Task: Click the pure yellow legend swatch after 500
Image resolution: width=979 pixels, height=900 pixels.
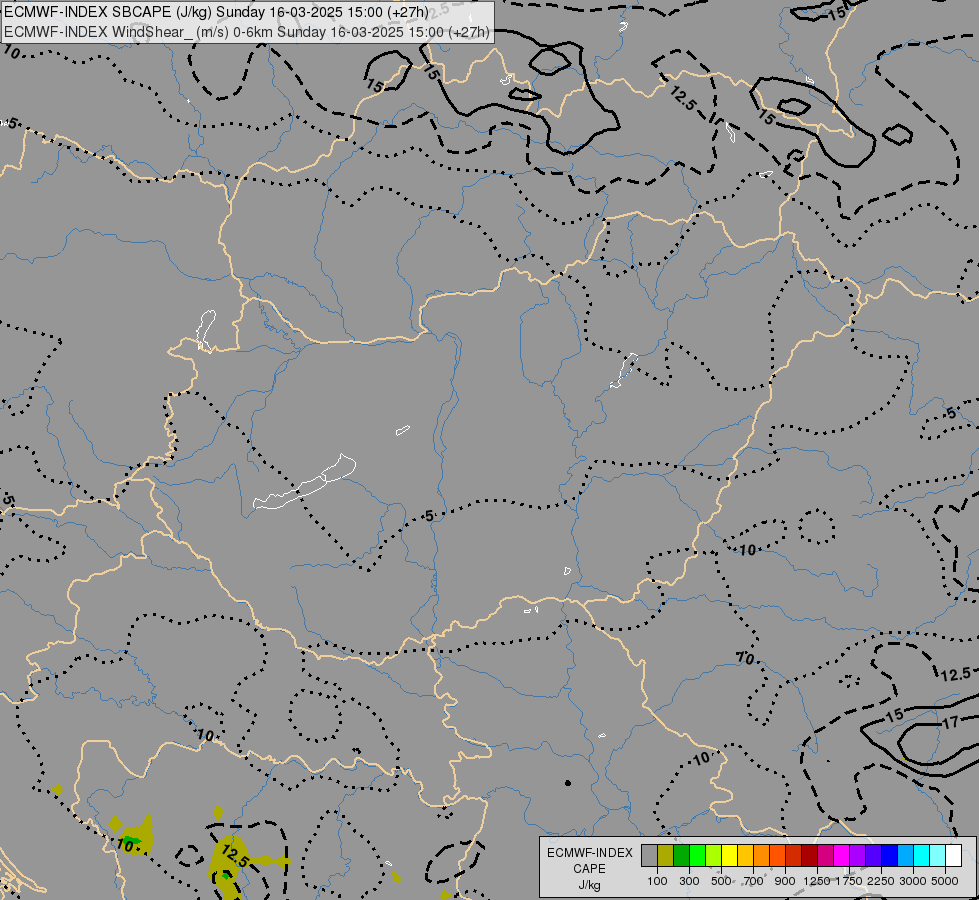Action: pyautogui.click(x=730, y=856)
